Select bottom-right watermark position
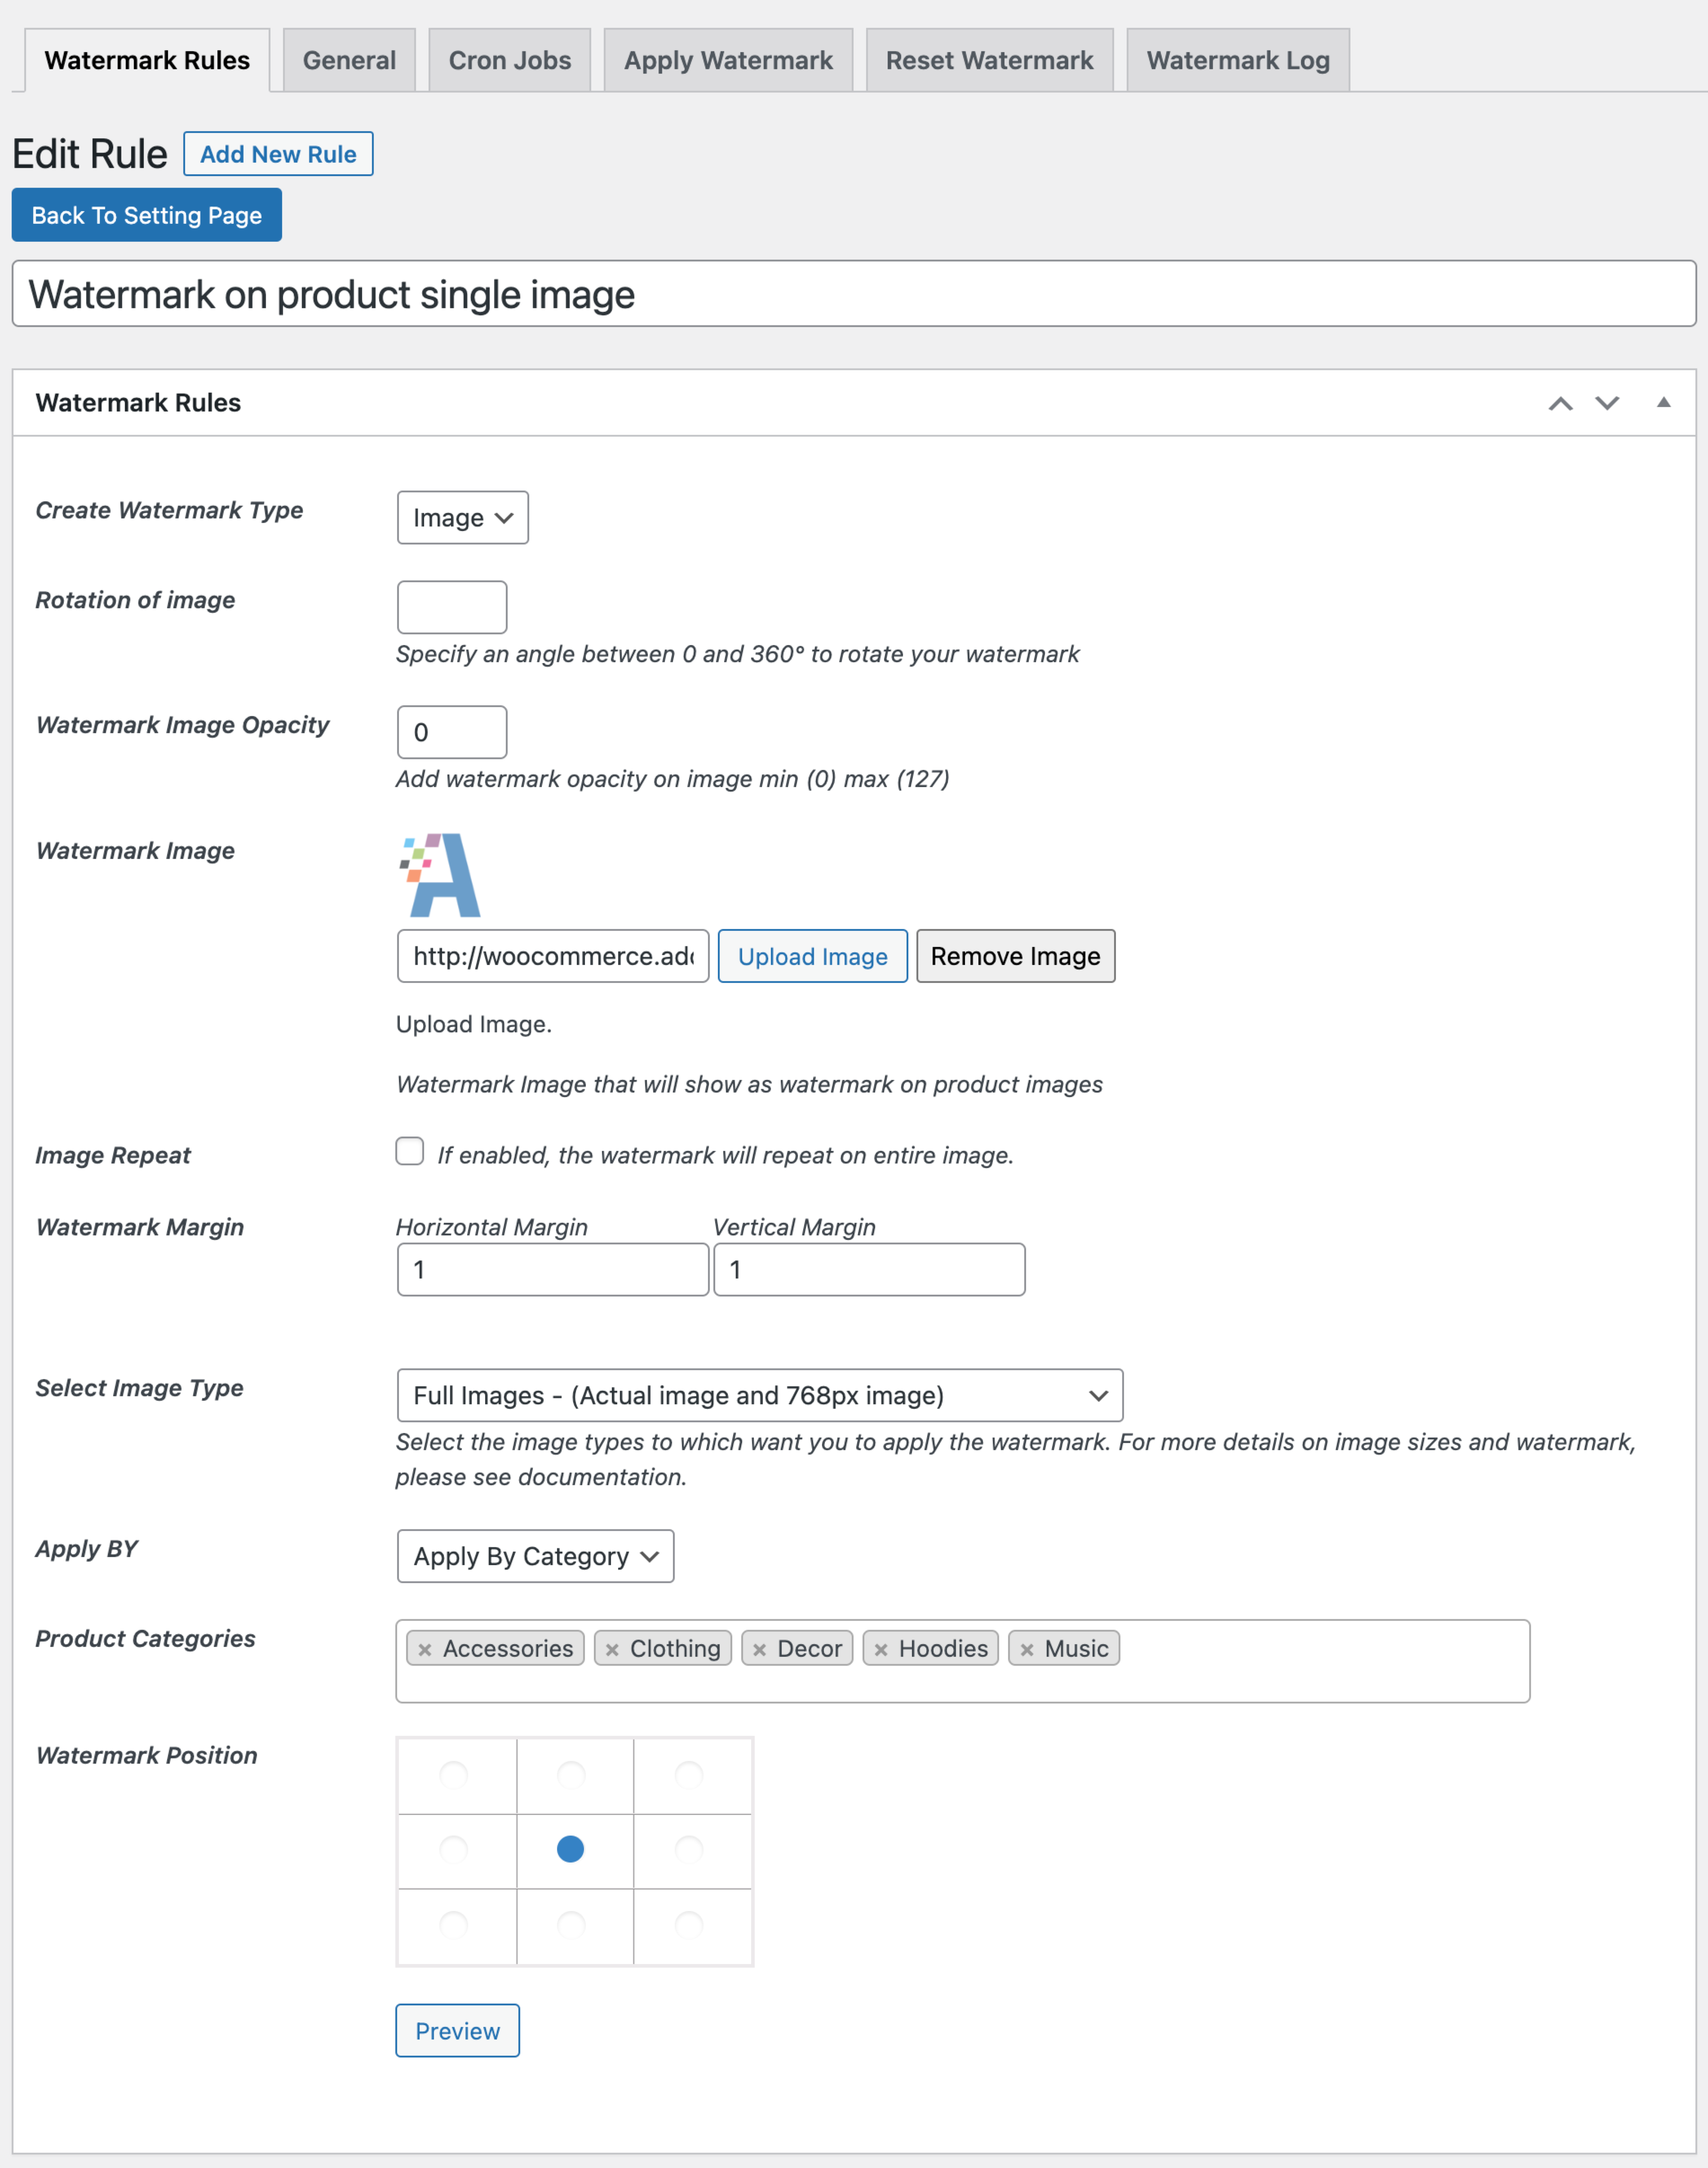 pos(689,1924)
